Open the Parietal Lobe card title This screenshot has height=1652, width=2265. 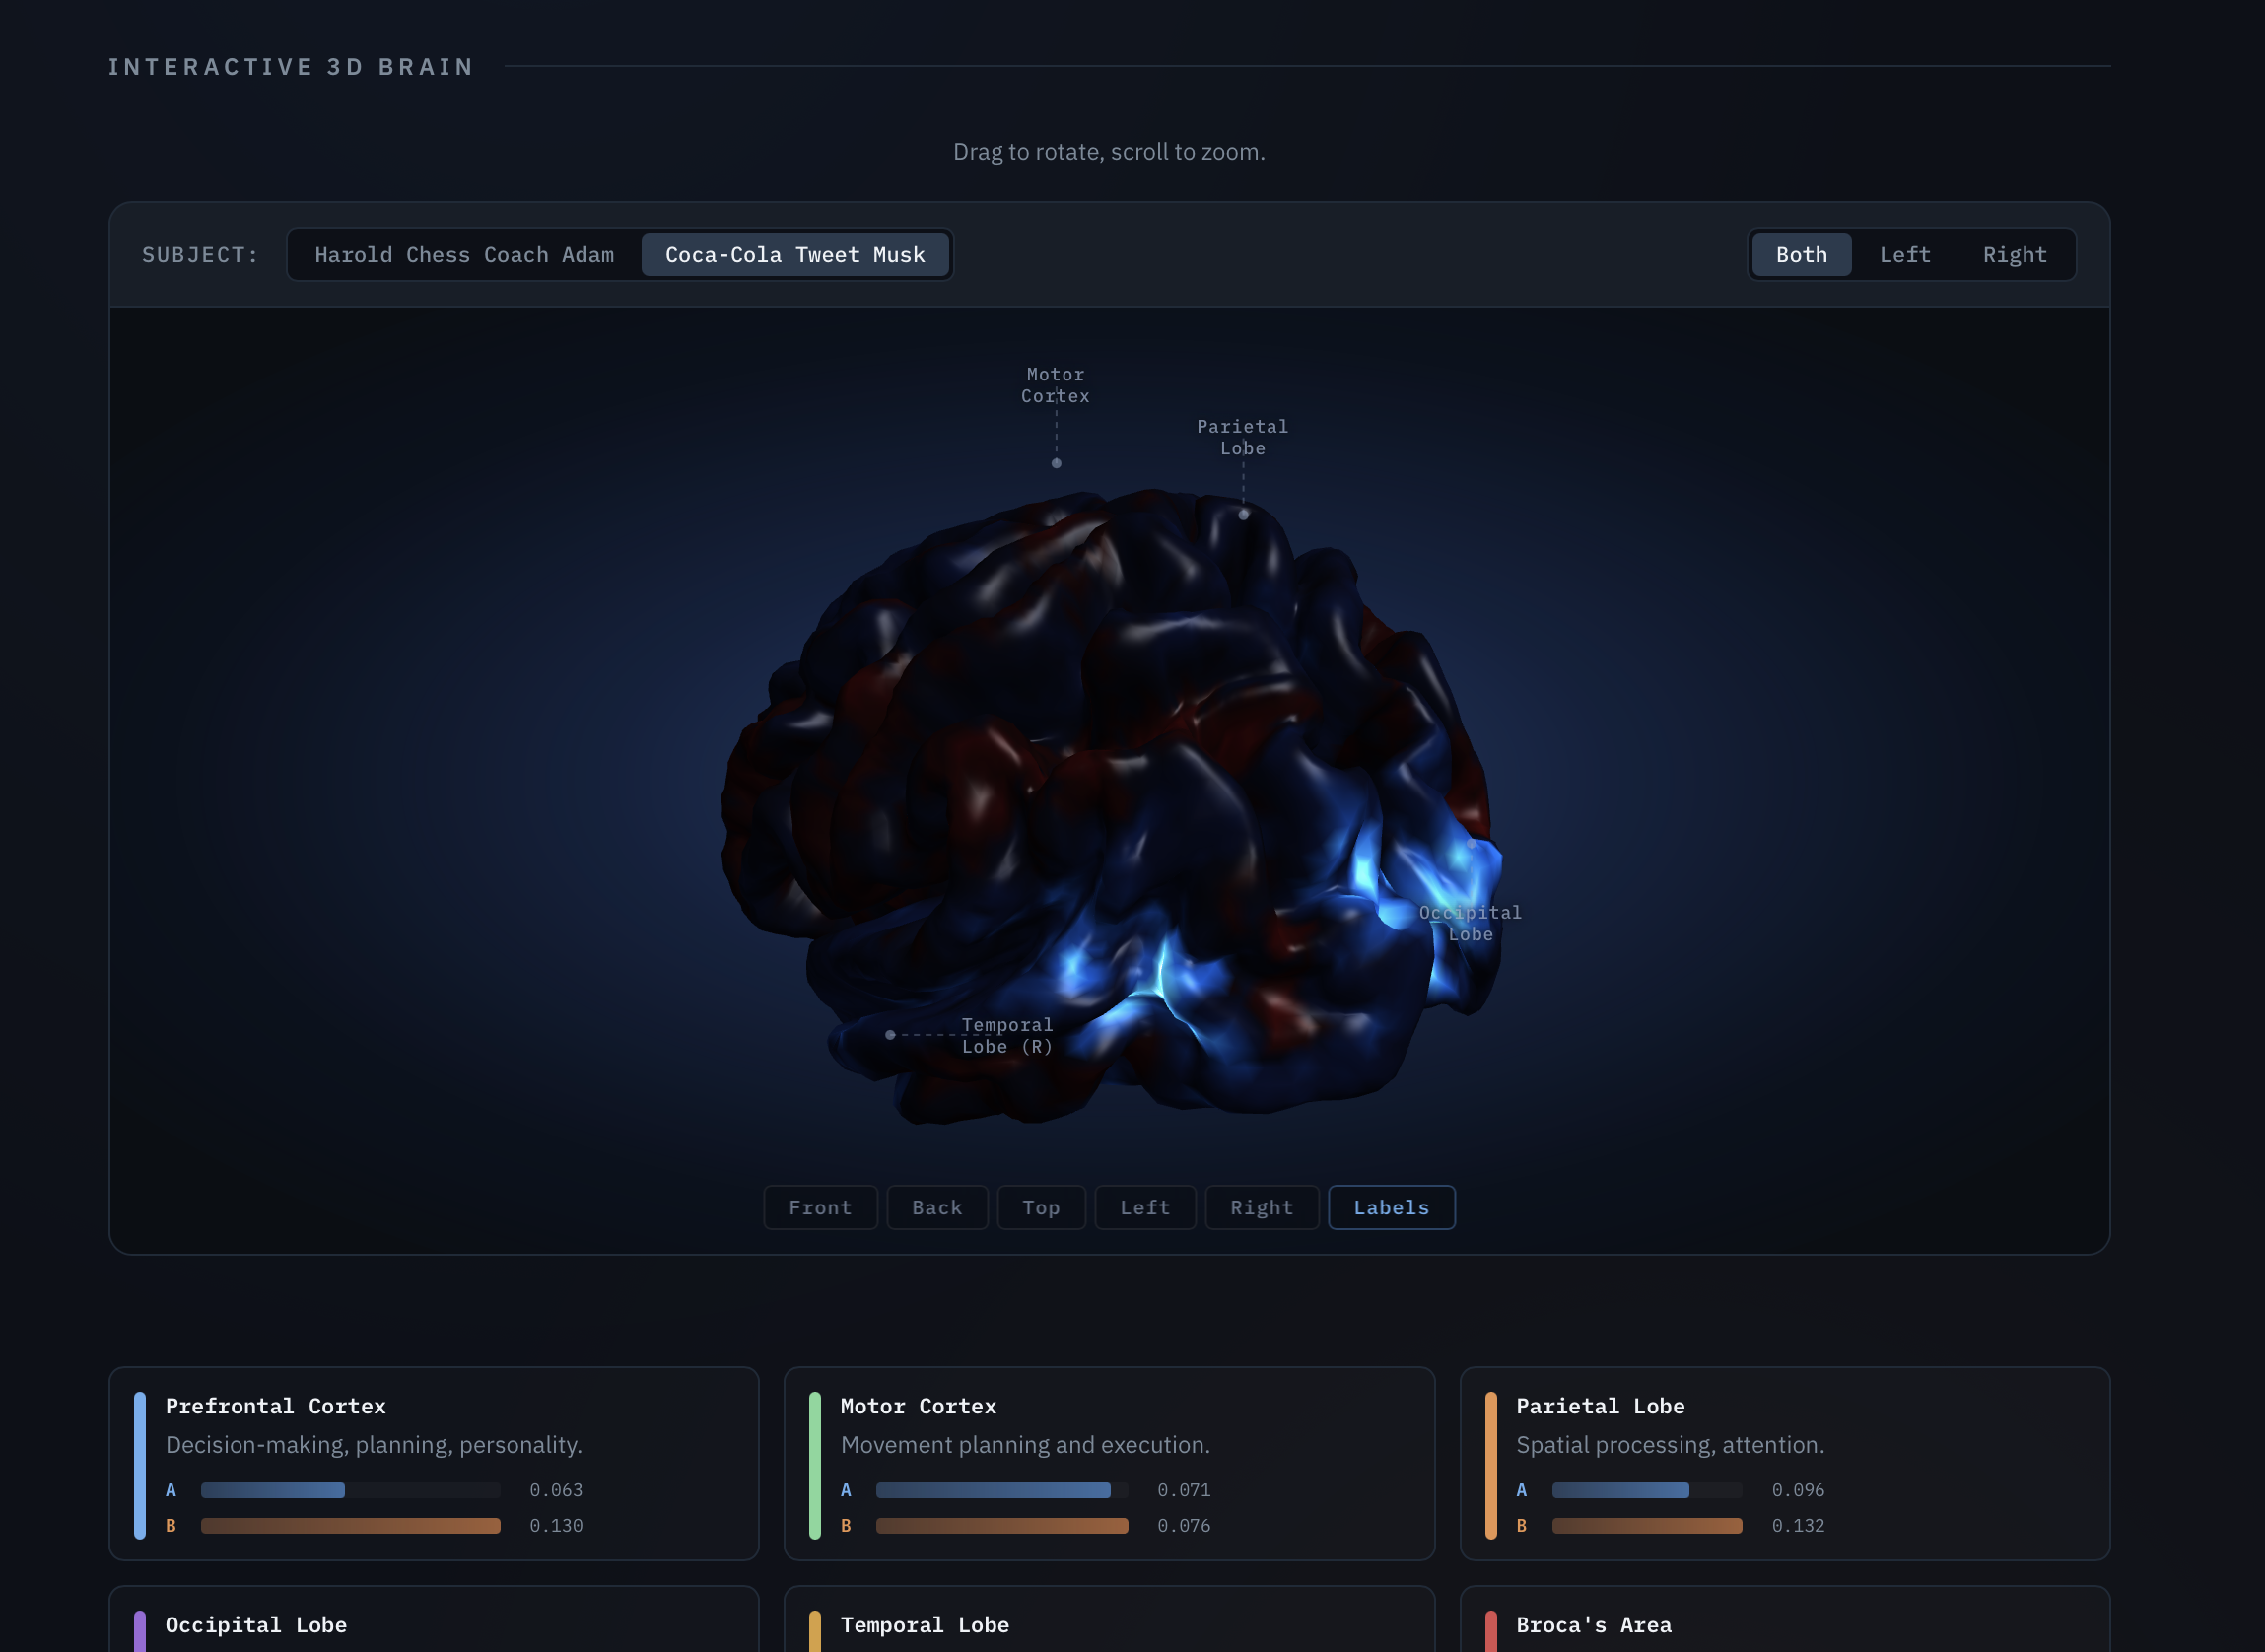pos(1600,1406)
